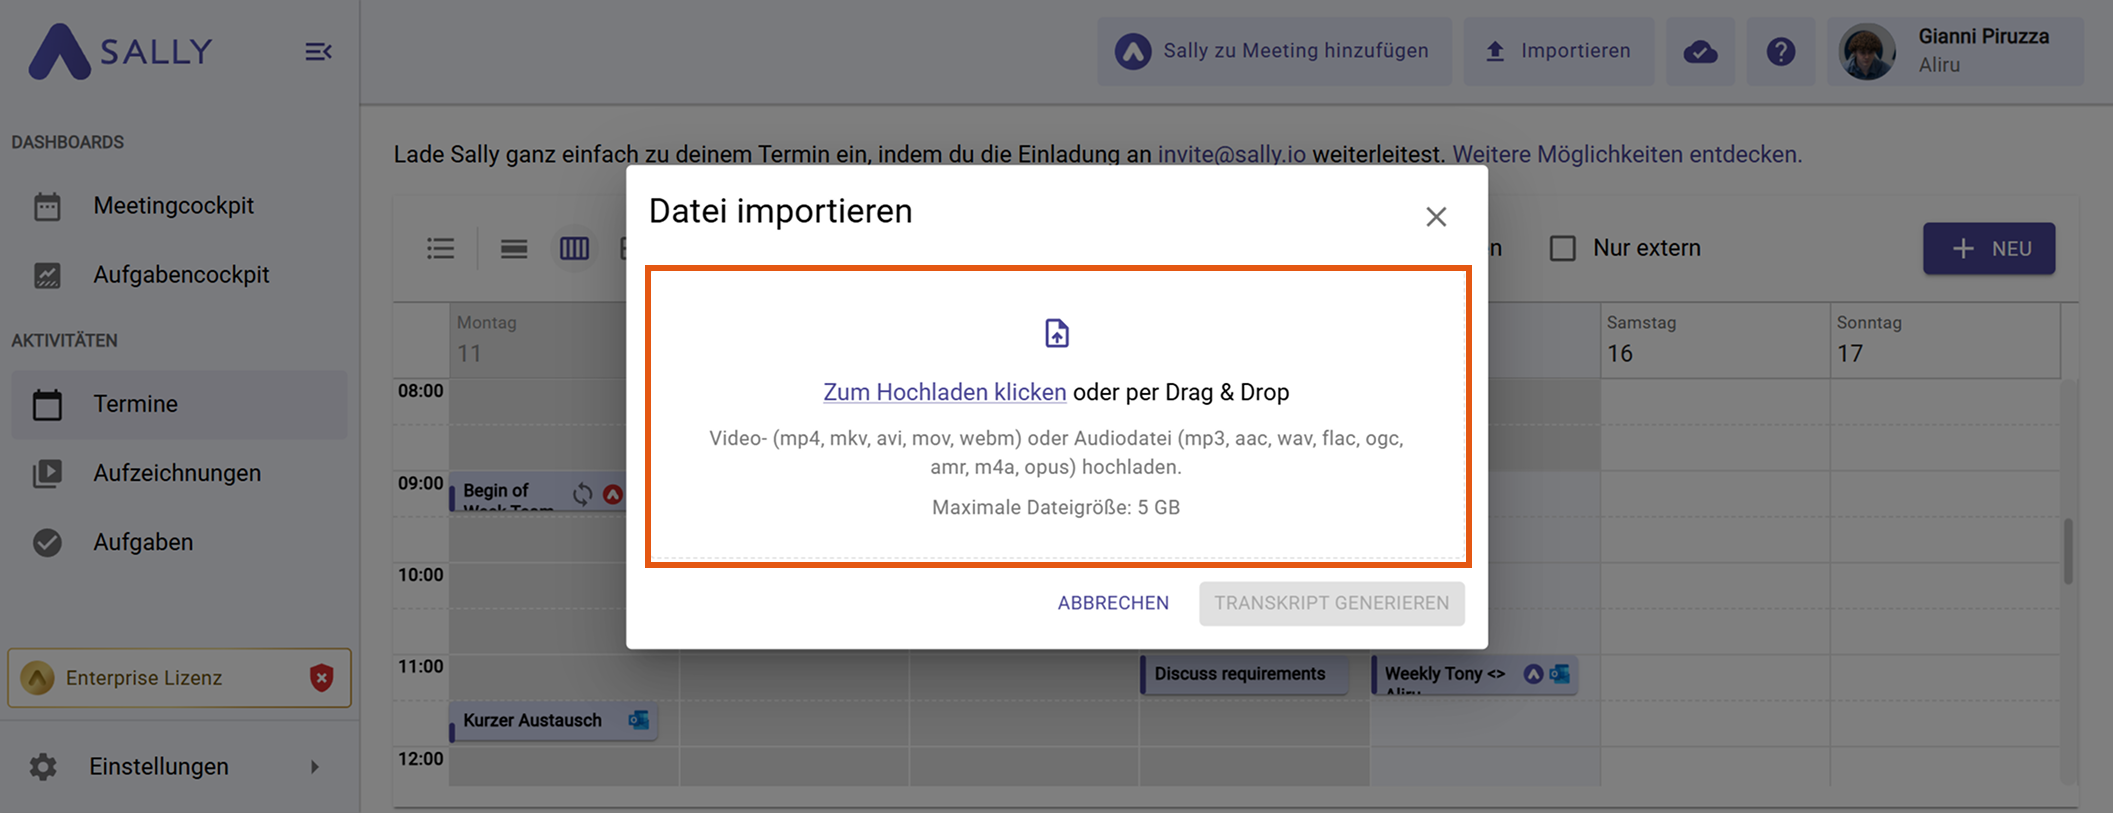Image resolution: width=2113 pixels, height=813 pixels.
Task: Select Montag 11 column header
Action: tap(538, 340)
